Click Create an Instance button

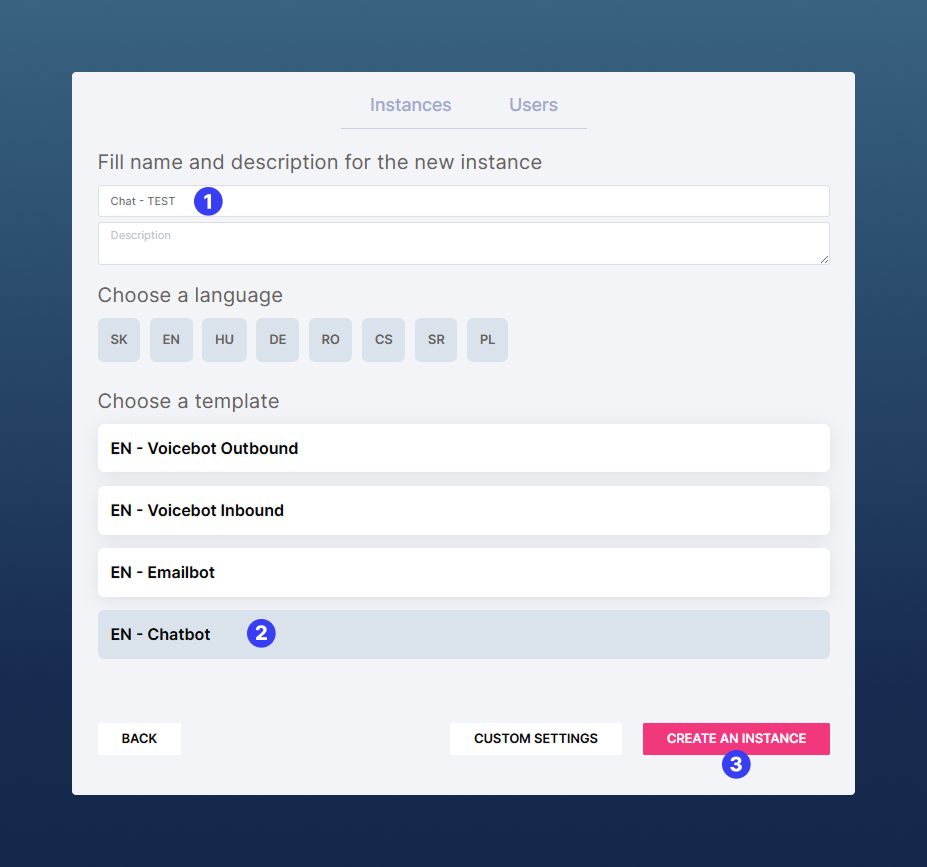(736, 738)
